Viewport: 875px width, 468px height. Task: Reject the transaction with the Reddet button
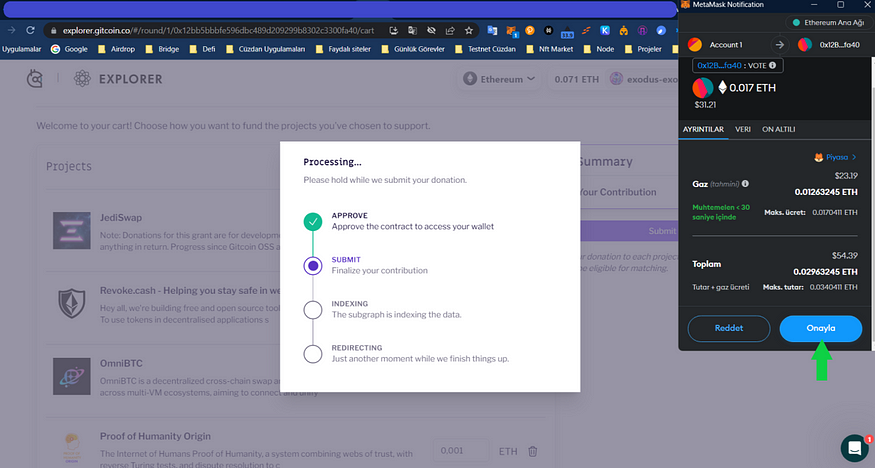(729, 328)
